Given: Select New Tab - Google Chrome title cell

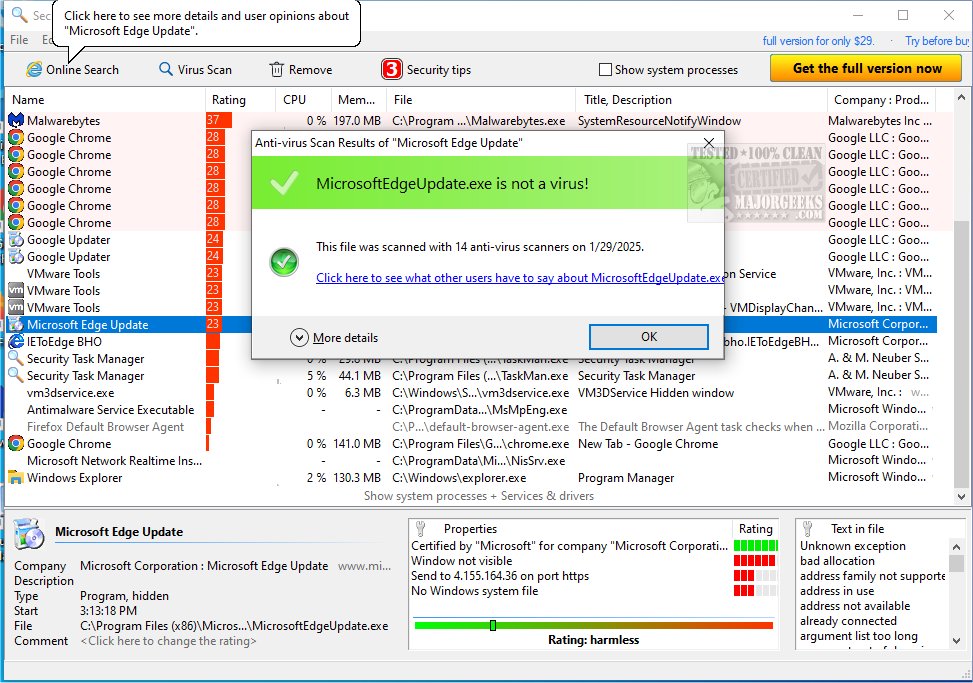Looking at the screenshot, I should click(x=648, y=444).
